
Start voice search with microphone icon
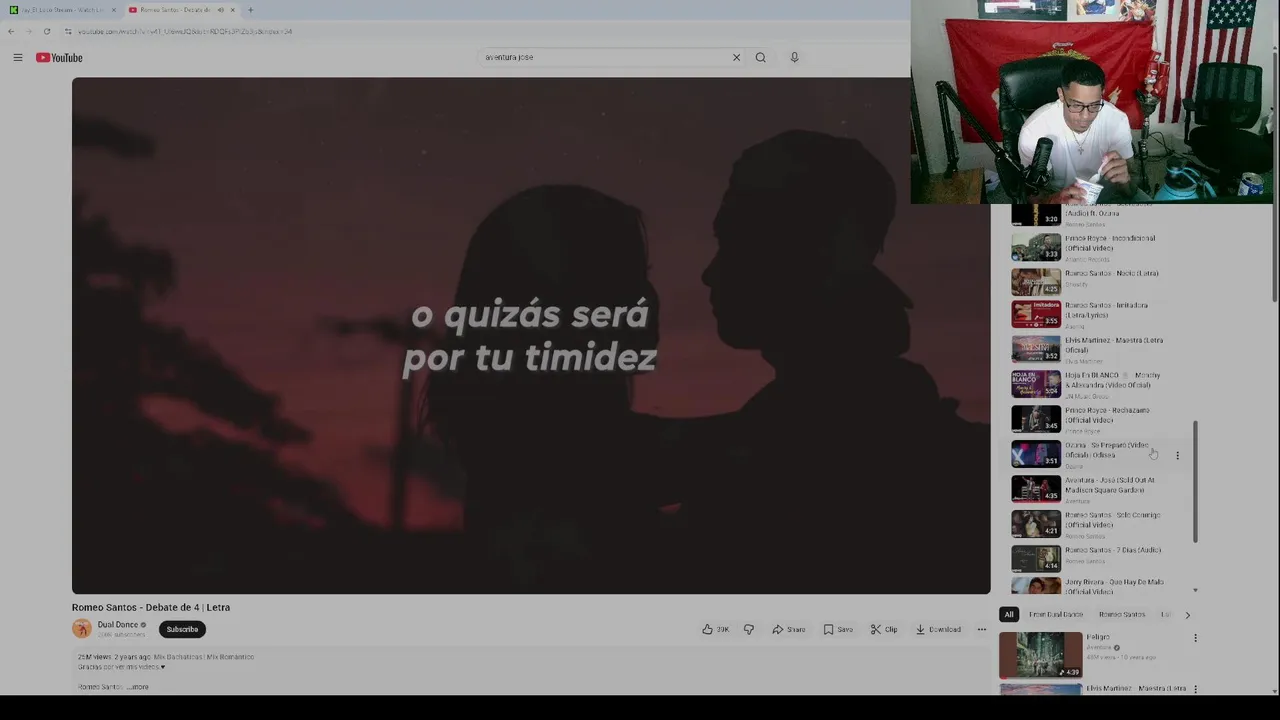[794, 57]
